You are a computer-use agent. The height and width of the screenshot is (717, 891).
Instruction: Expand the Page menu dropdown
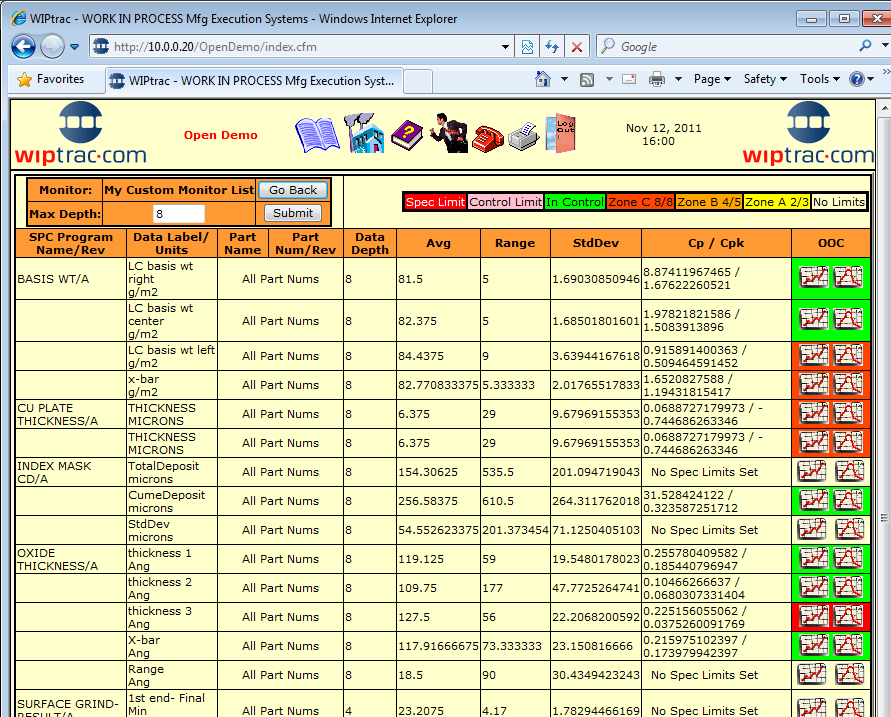713,79
